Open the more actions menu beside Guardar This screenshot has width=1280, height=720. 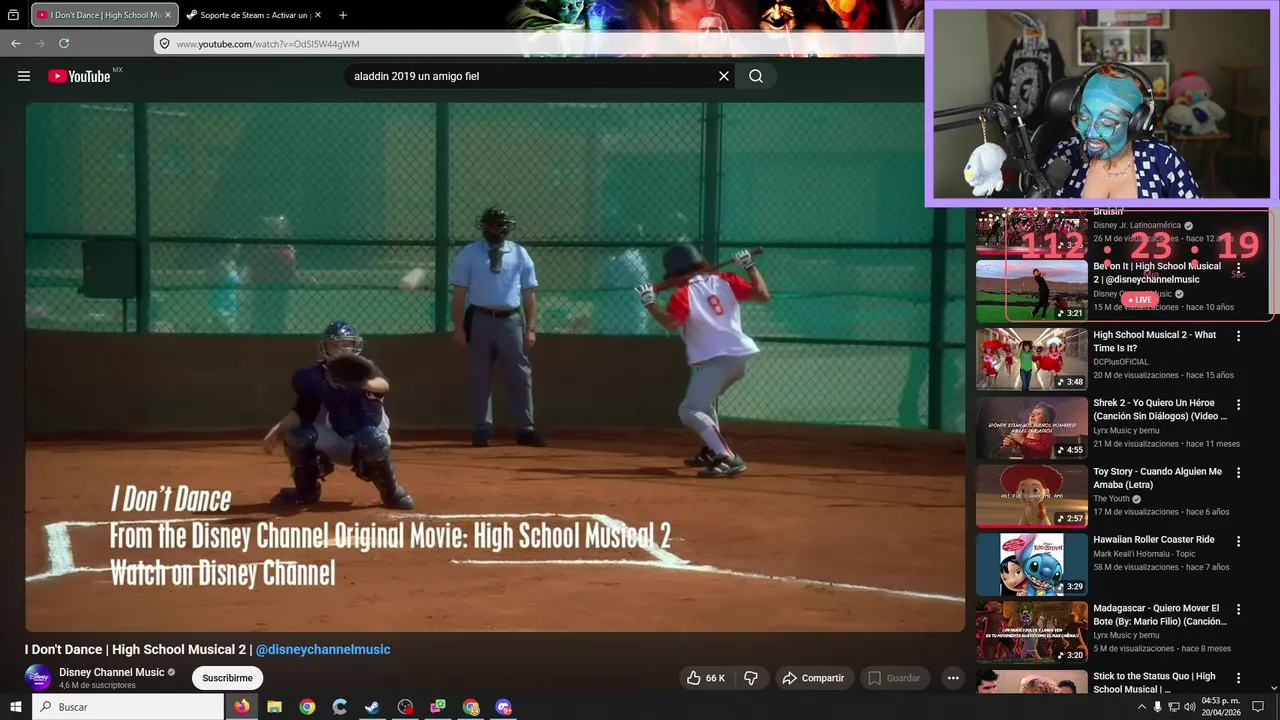pos(953,678)
